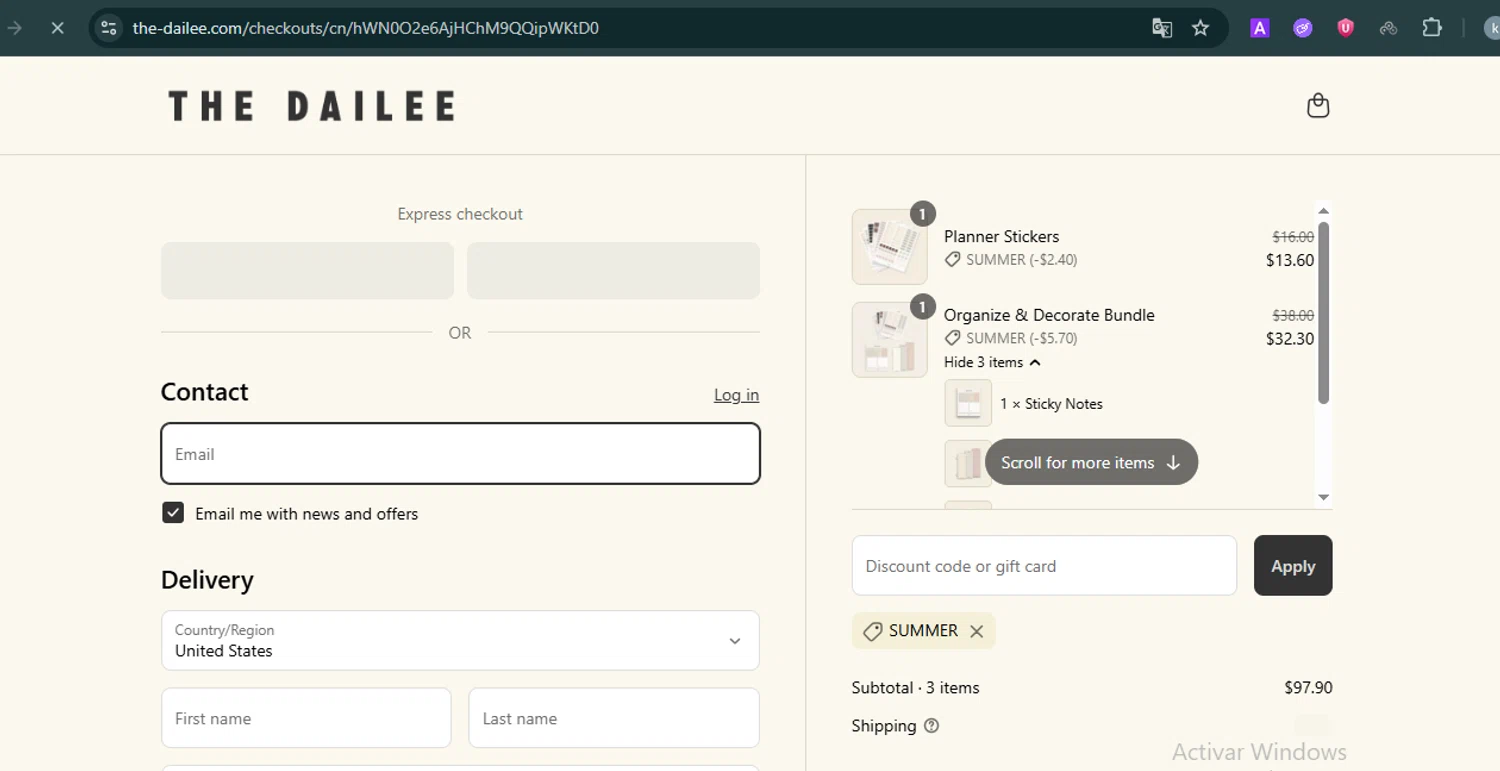Screen dimensions: 1500x771
Task: Click the SUMMER discount tag chip
Action: click(923, 631)
